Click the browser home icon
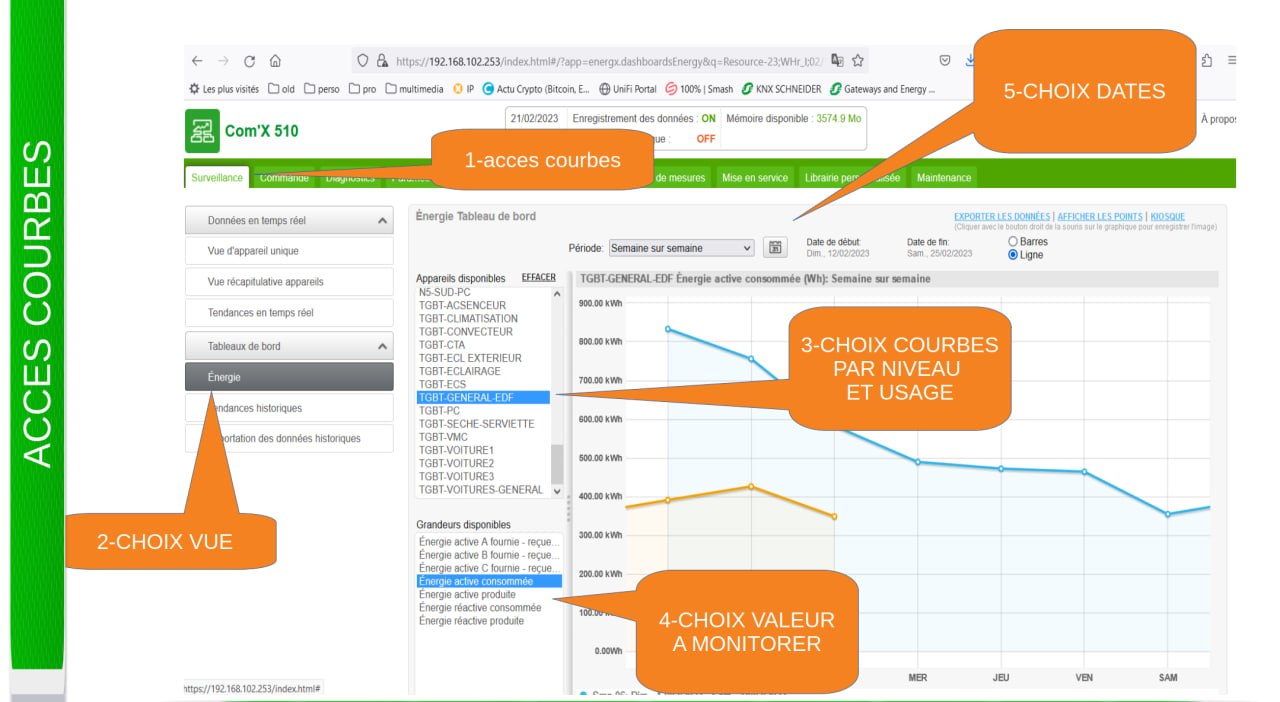Viewport: 1280px width, 702px height. pos(276,61)
